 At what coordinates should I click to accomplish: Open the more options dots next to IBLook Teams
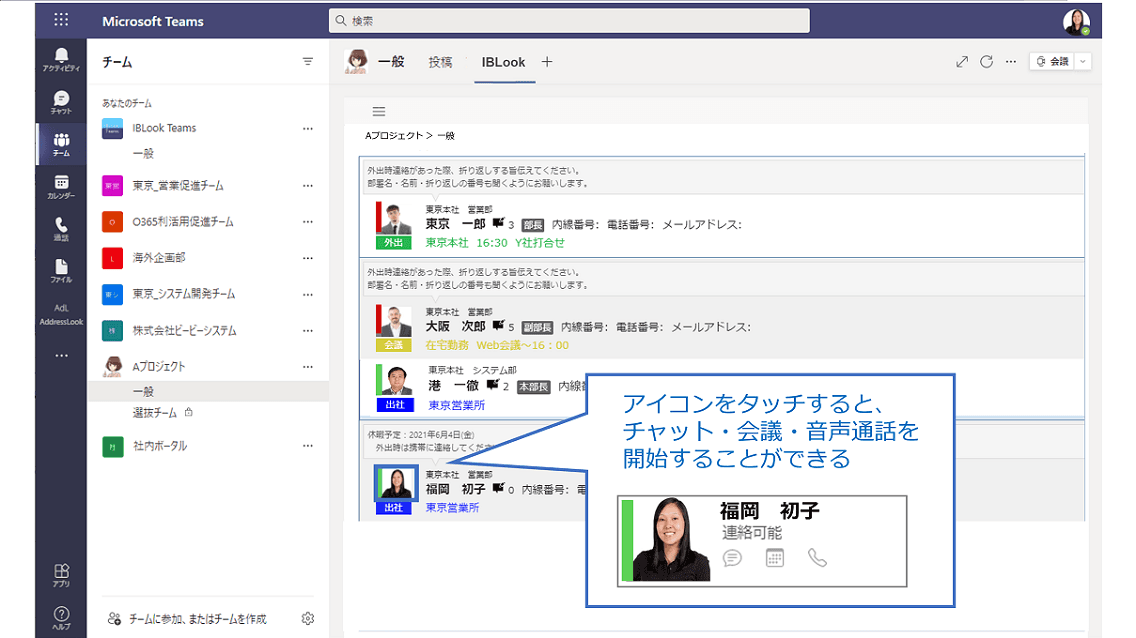[308, 127]
